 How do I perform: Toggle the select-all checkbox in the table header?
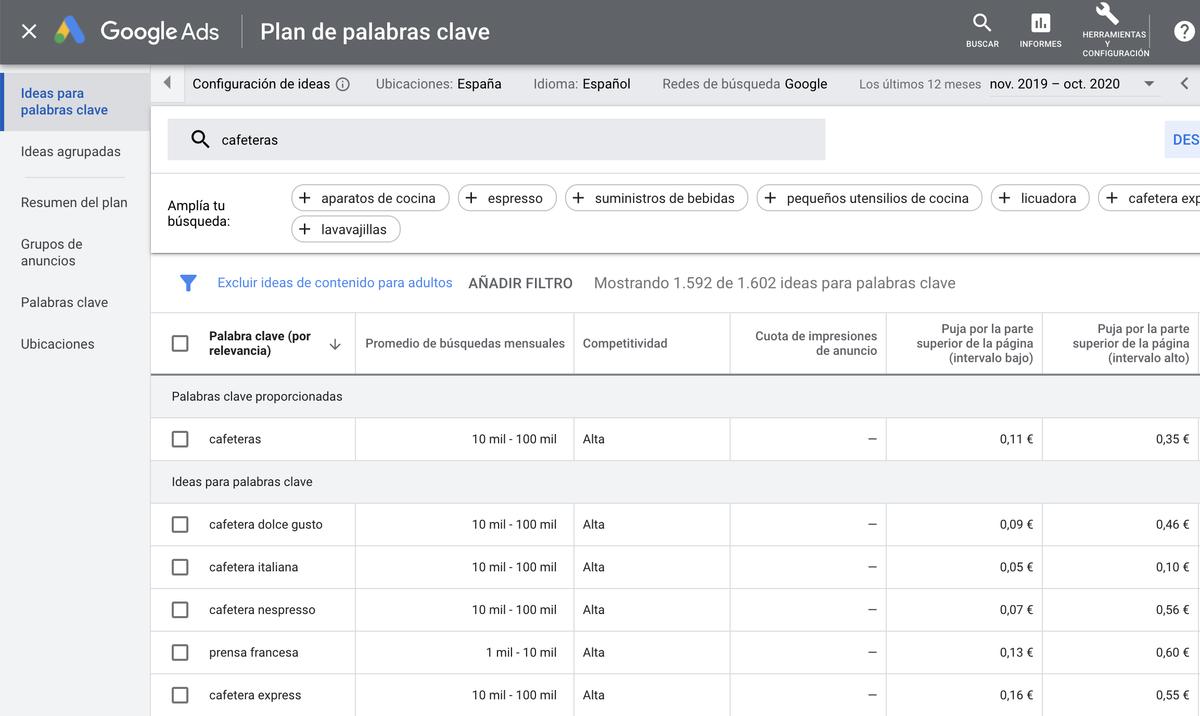[x=180, y=343]
